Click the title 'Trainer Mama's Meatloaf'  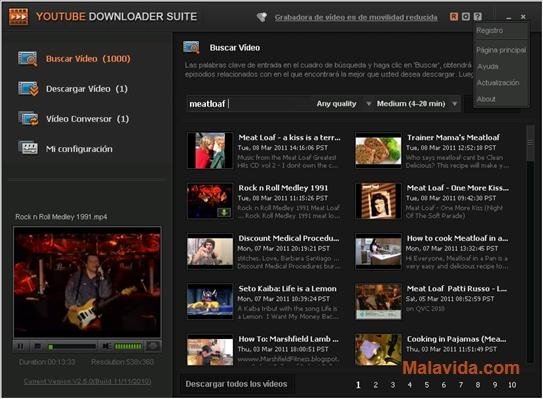(x=454, y=138)
